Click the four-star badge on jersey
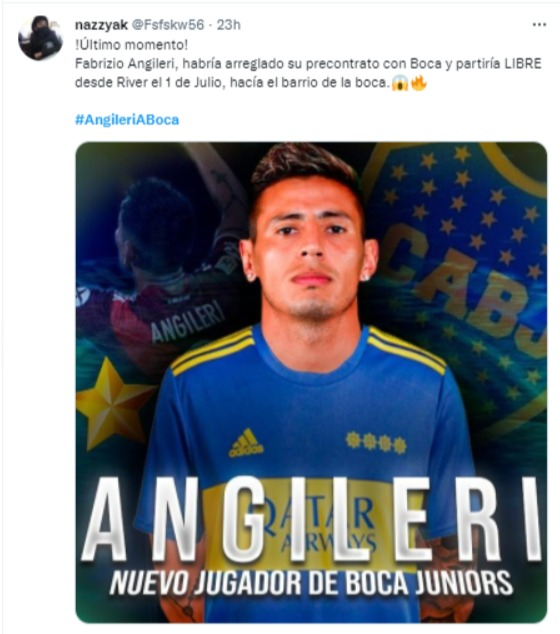Viewport: 560px width, 634px height. 376,442
